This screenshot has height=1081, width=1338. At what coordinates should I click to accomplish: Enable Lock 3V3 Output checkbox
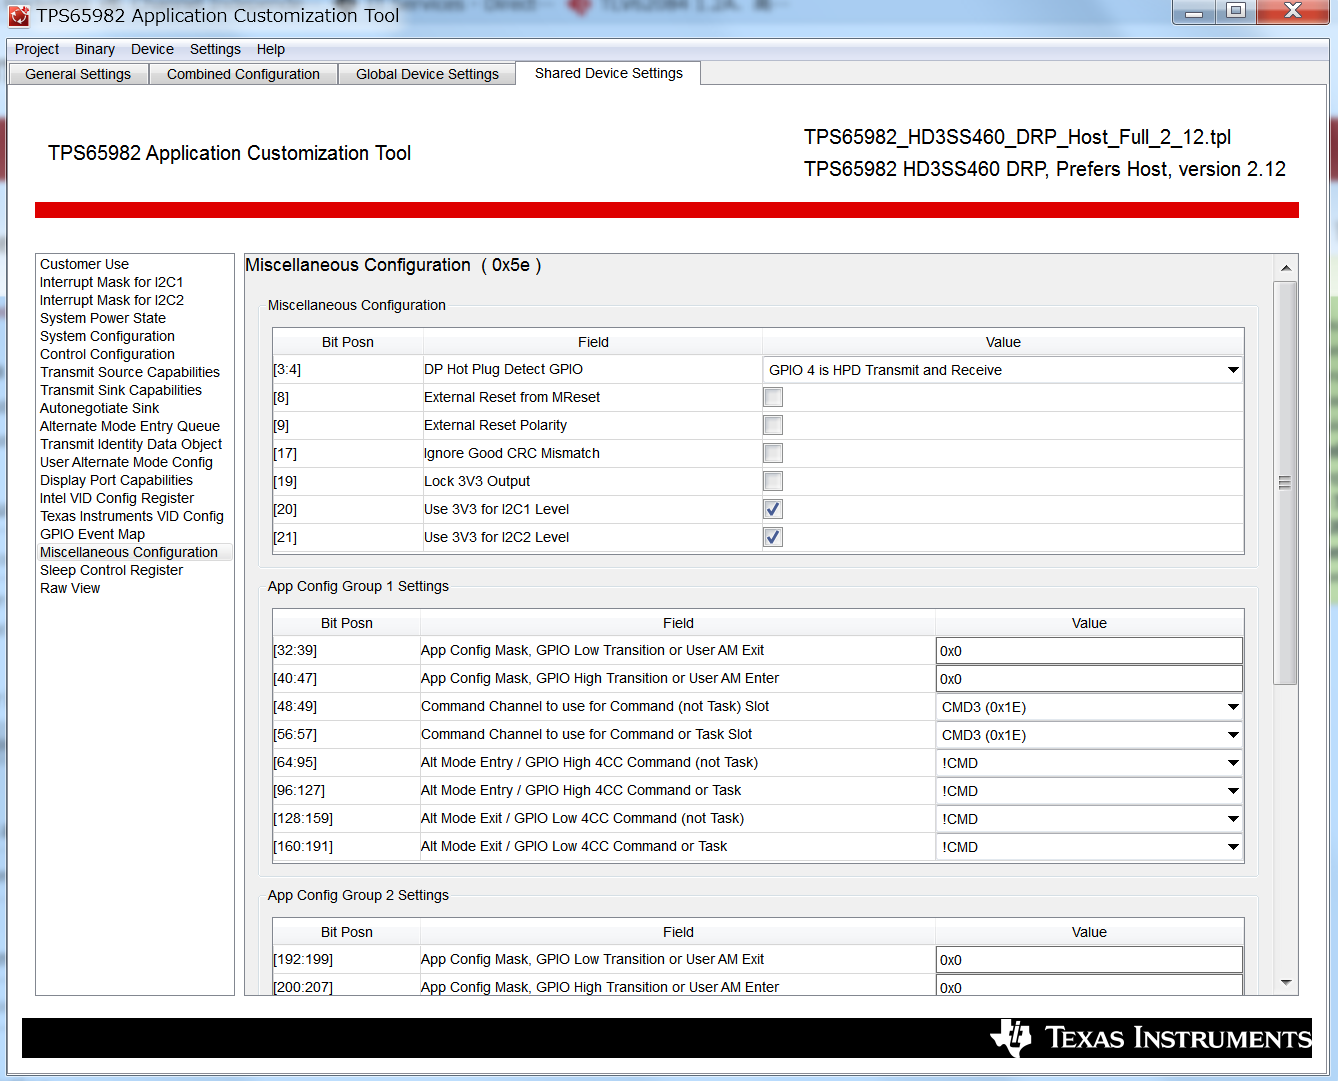tap(773, 481)
